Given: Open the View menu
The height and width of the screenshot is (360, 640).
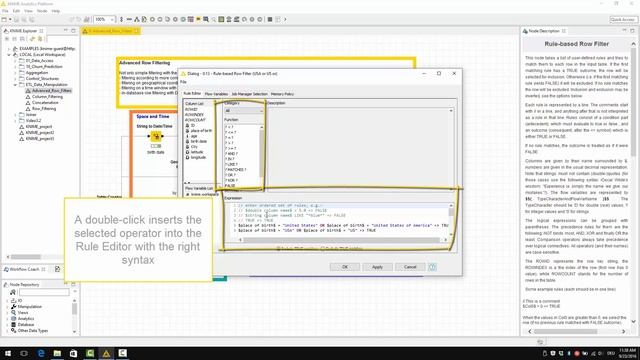Looking at the screenshot, I should point(28,11).
